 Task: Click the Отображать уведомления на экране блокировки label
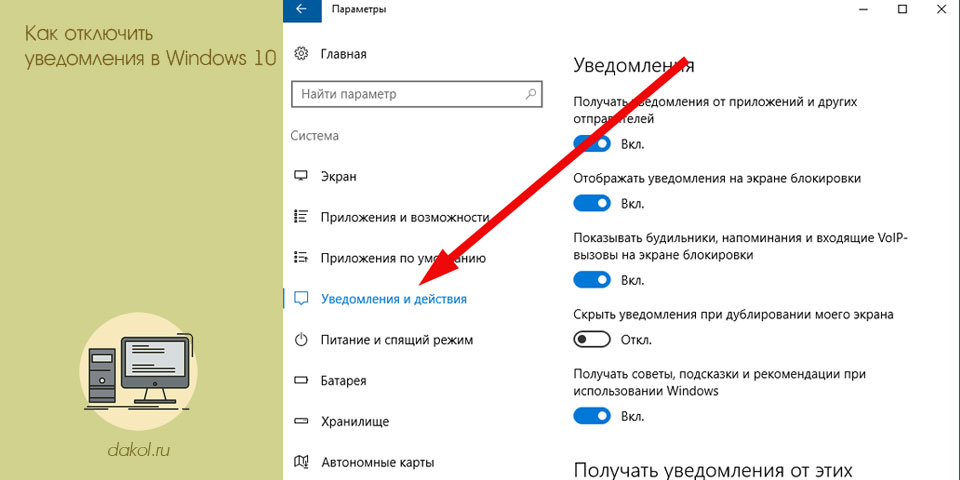[x=717, y=179]
